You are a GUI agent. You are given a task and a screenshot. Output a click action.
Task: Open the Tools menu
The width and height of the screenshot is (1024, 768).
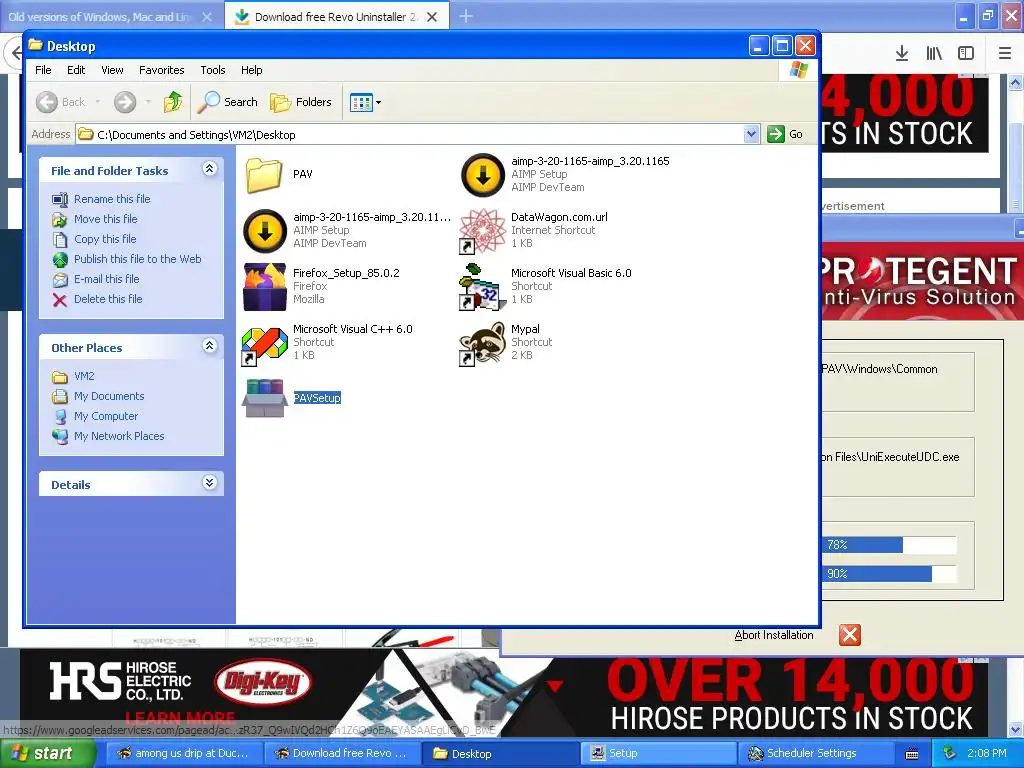[212, 70]
